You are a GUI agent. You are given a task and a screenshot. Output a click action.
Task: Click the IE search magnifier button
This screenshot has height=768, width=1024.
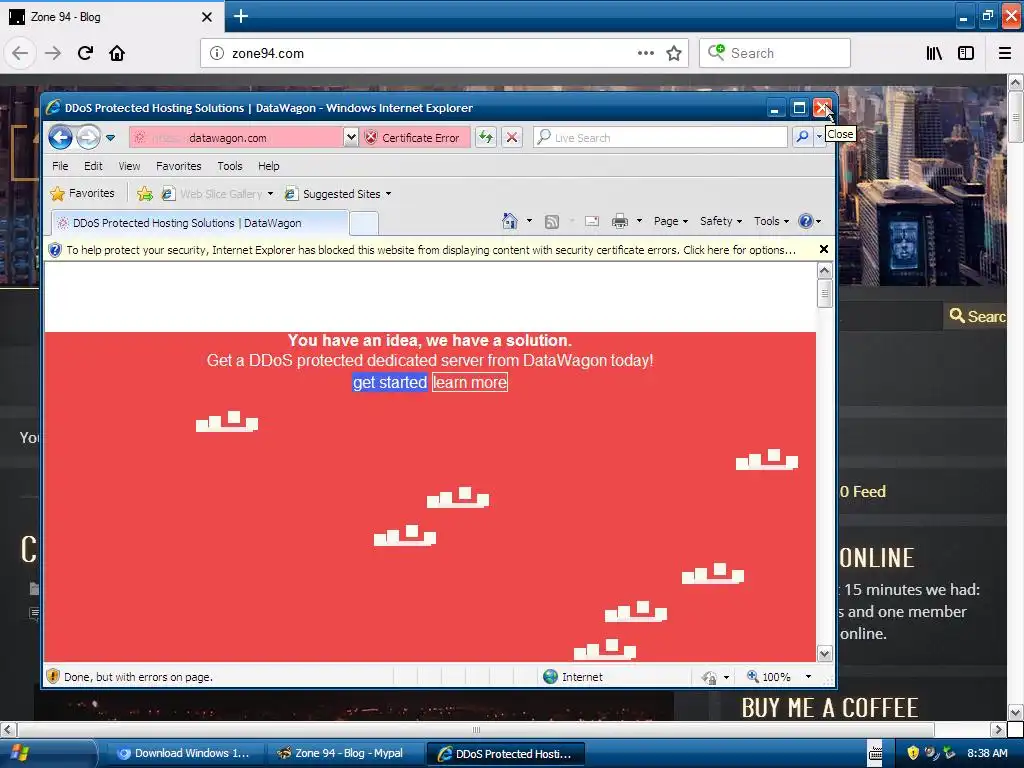click(803, 137)
